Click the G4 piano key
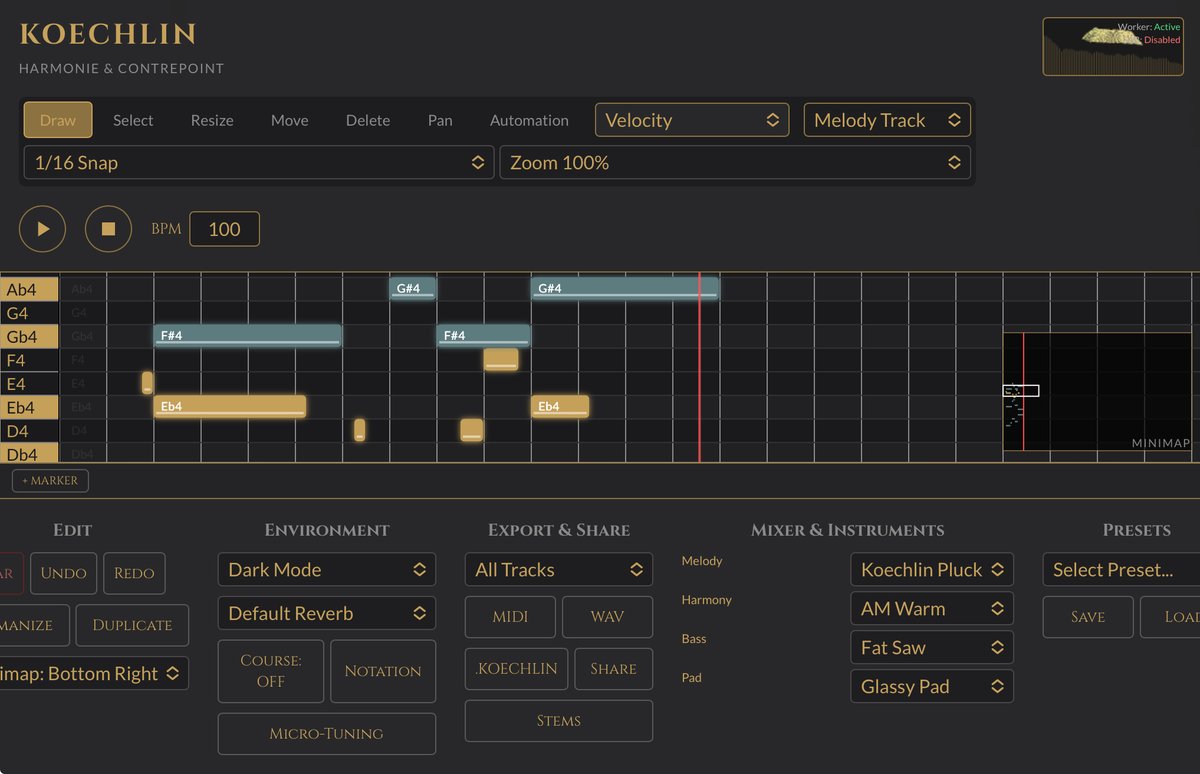This screenshot has height=774, width=1200. [30, 313]
